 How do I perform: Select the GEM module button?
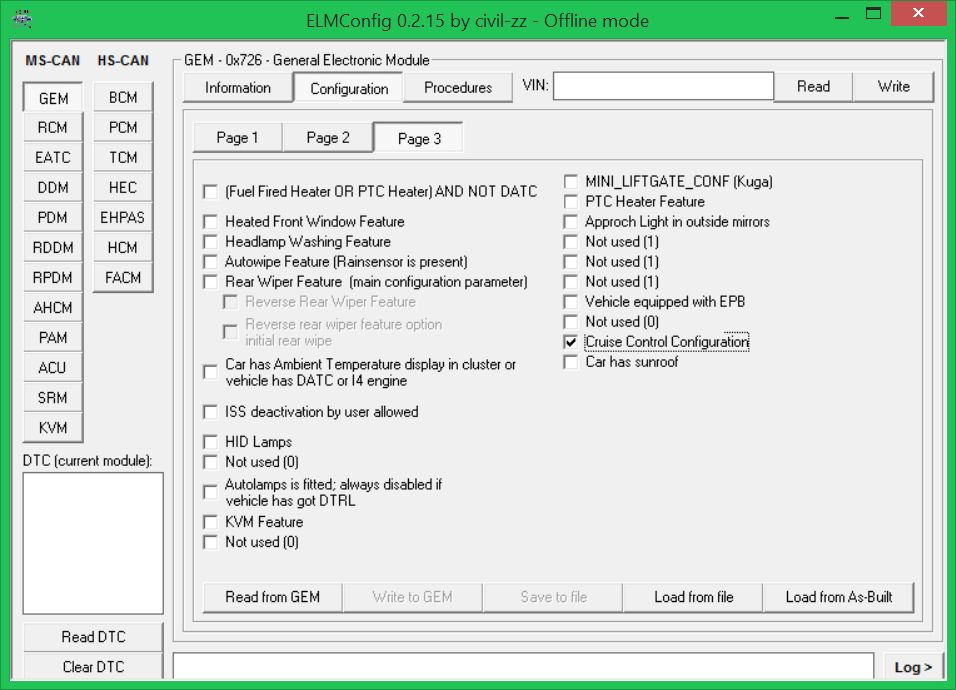(53, 98)
